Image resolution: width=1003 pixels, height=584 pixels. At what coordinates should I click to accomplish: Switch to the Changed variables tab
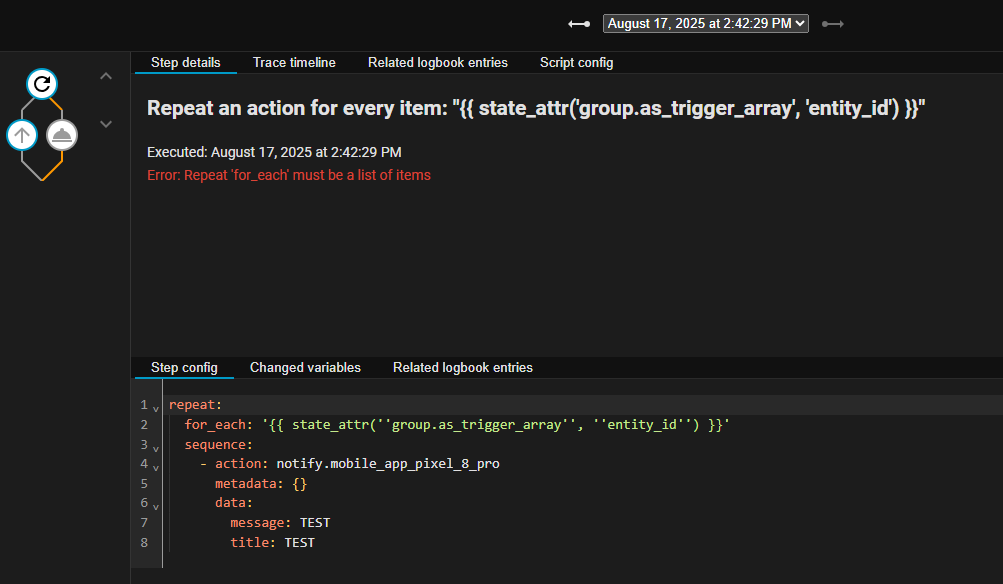pos(305,367)
